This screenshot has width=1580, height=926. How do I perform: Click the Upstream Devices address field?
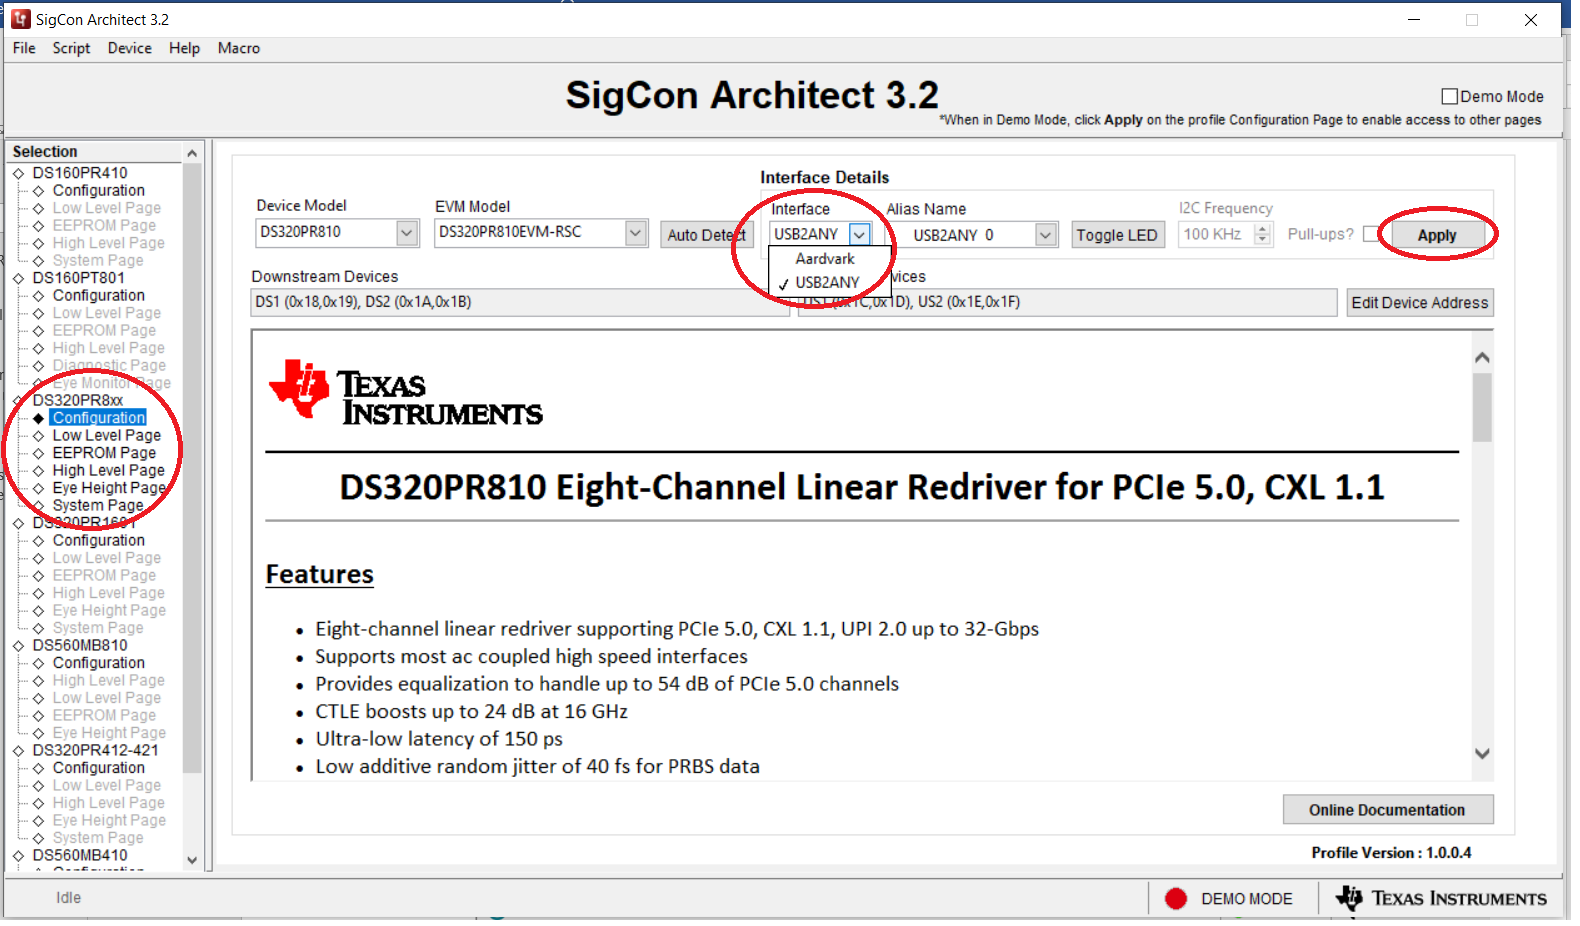point(1067,302)
